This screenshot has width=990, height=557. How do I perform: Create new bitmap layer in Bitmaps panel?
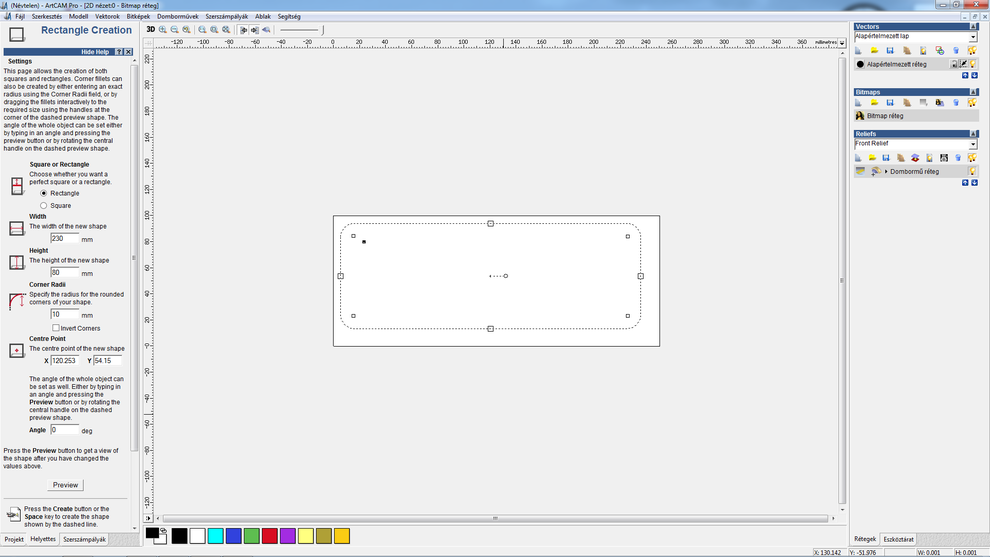pos(859,102)
